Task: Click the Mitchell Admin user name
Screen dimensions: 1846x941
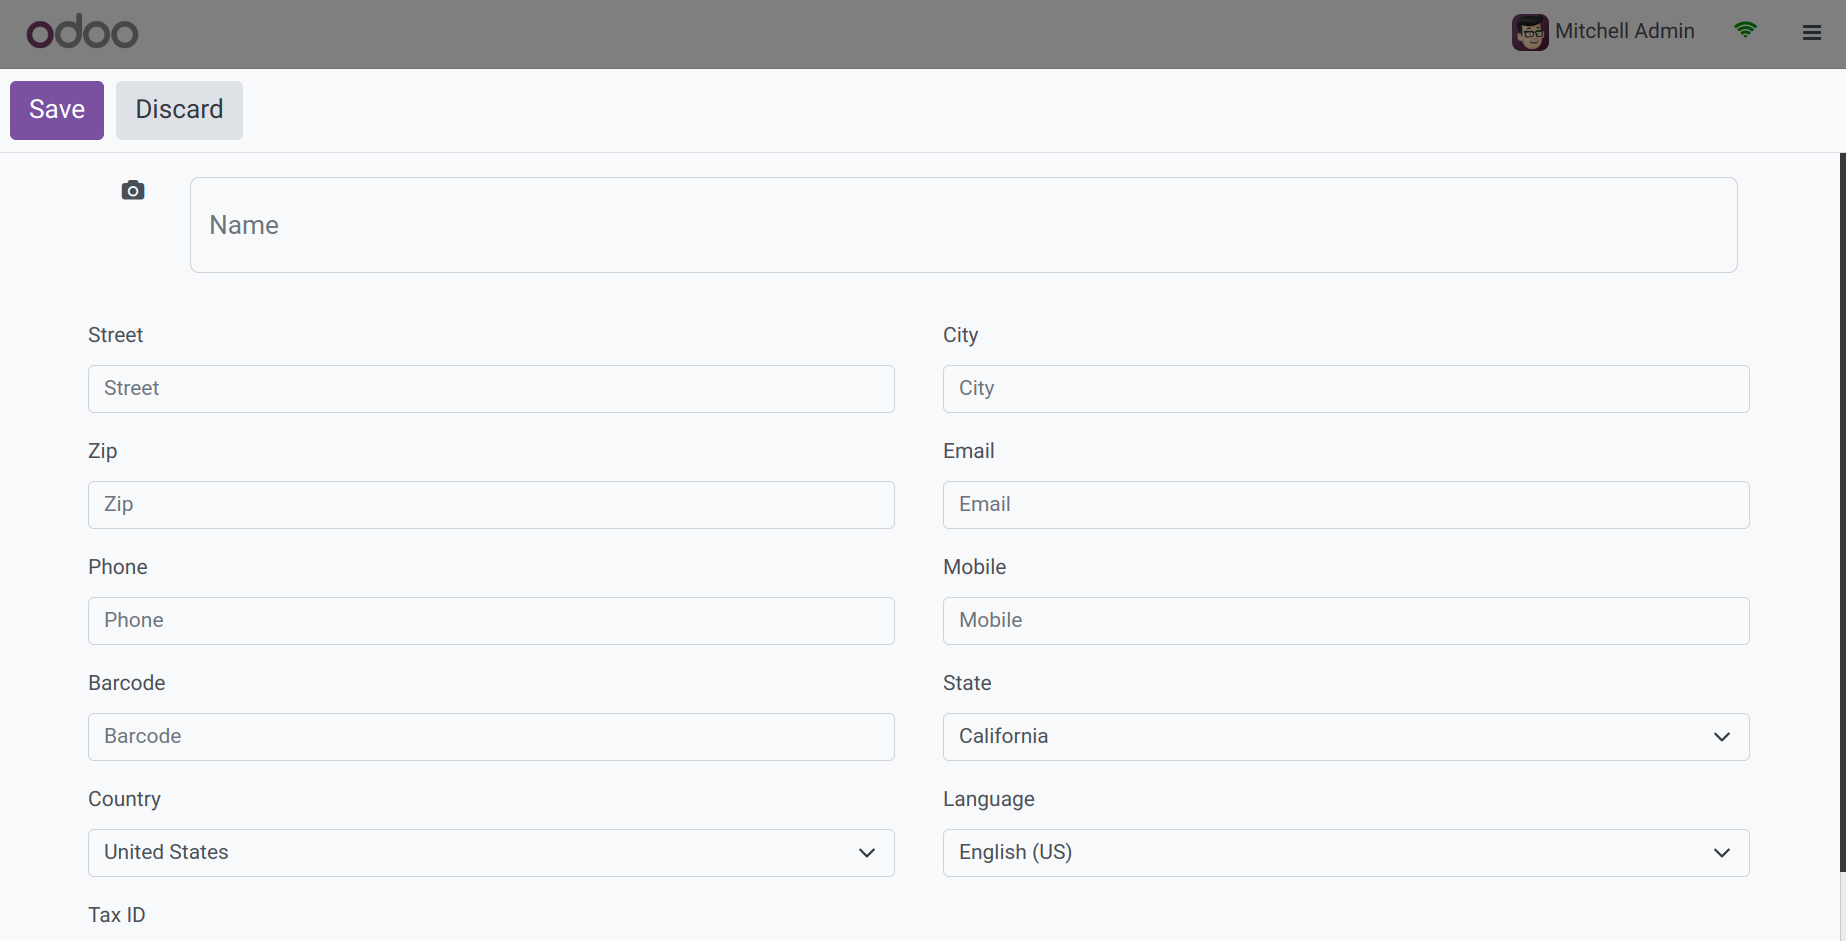Action: 1624,31
